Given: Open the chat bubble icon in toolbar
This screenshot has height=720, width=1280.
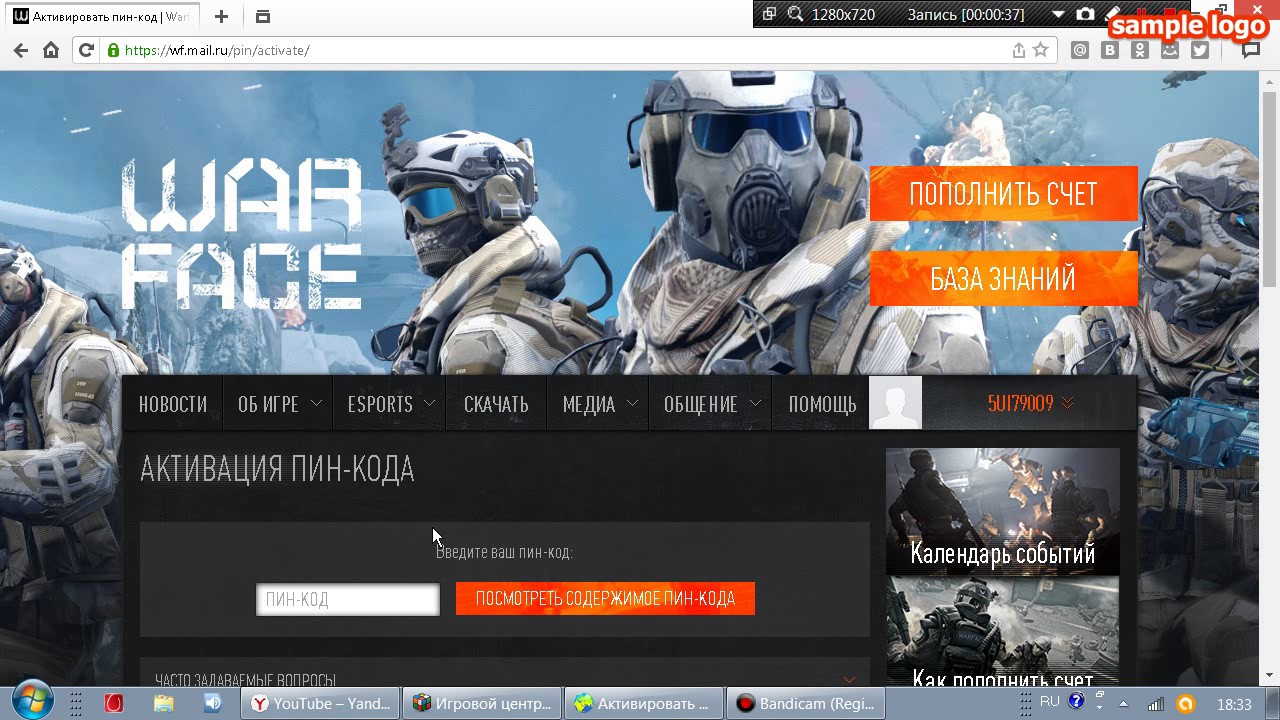Looking at the screenshot, I should tap(1251, 50).
